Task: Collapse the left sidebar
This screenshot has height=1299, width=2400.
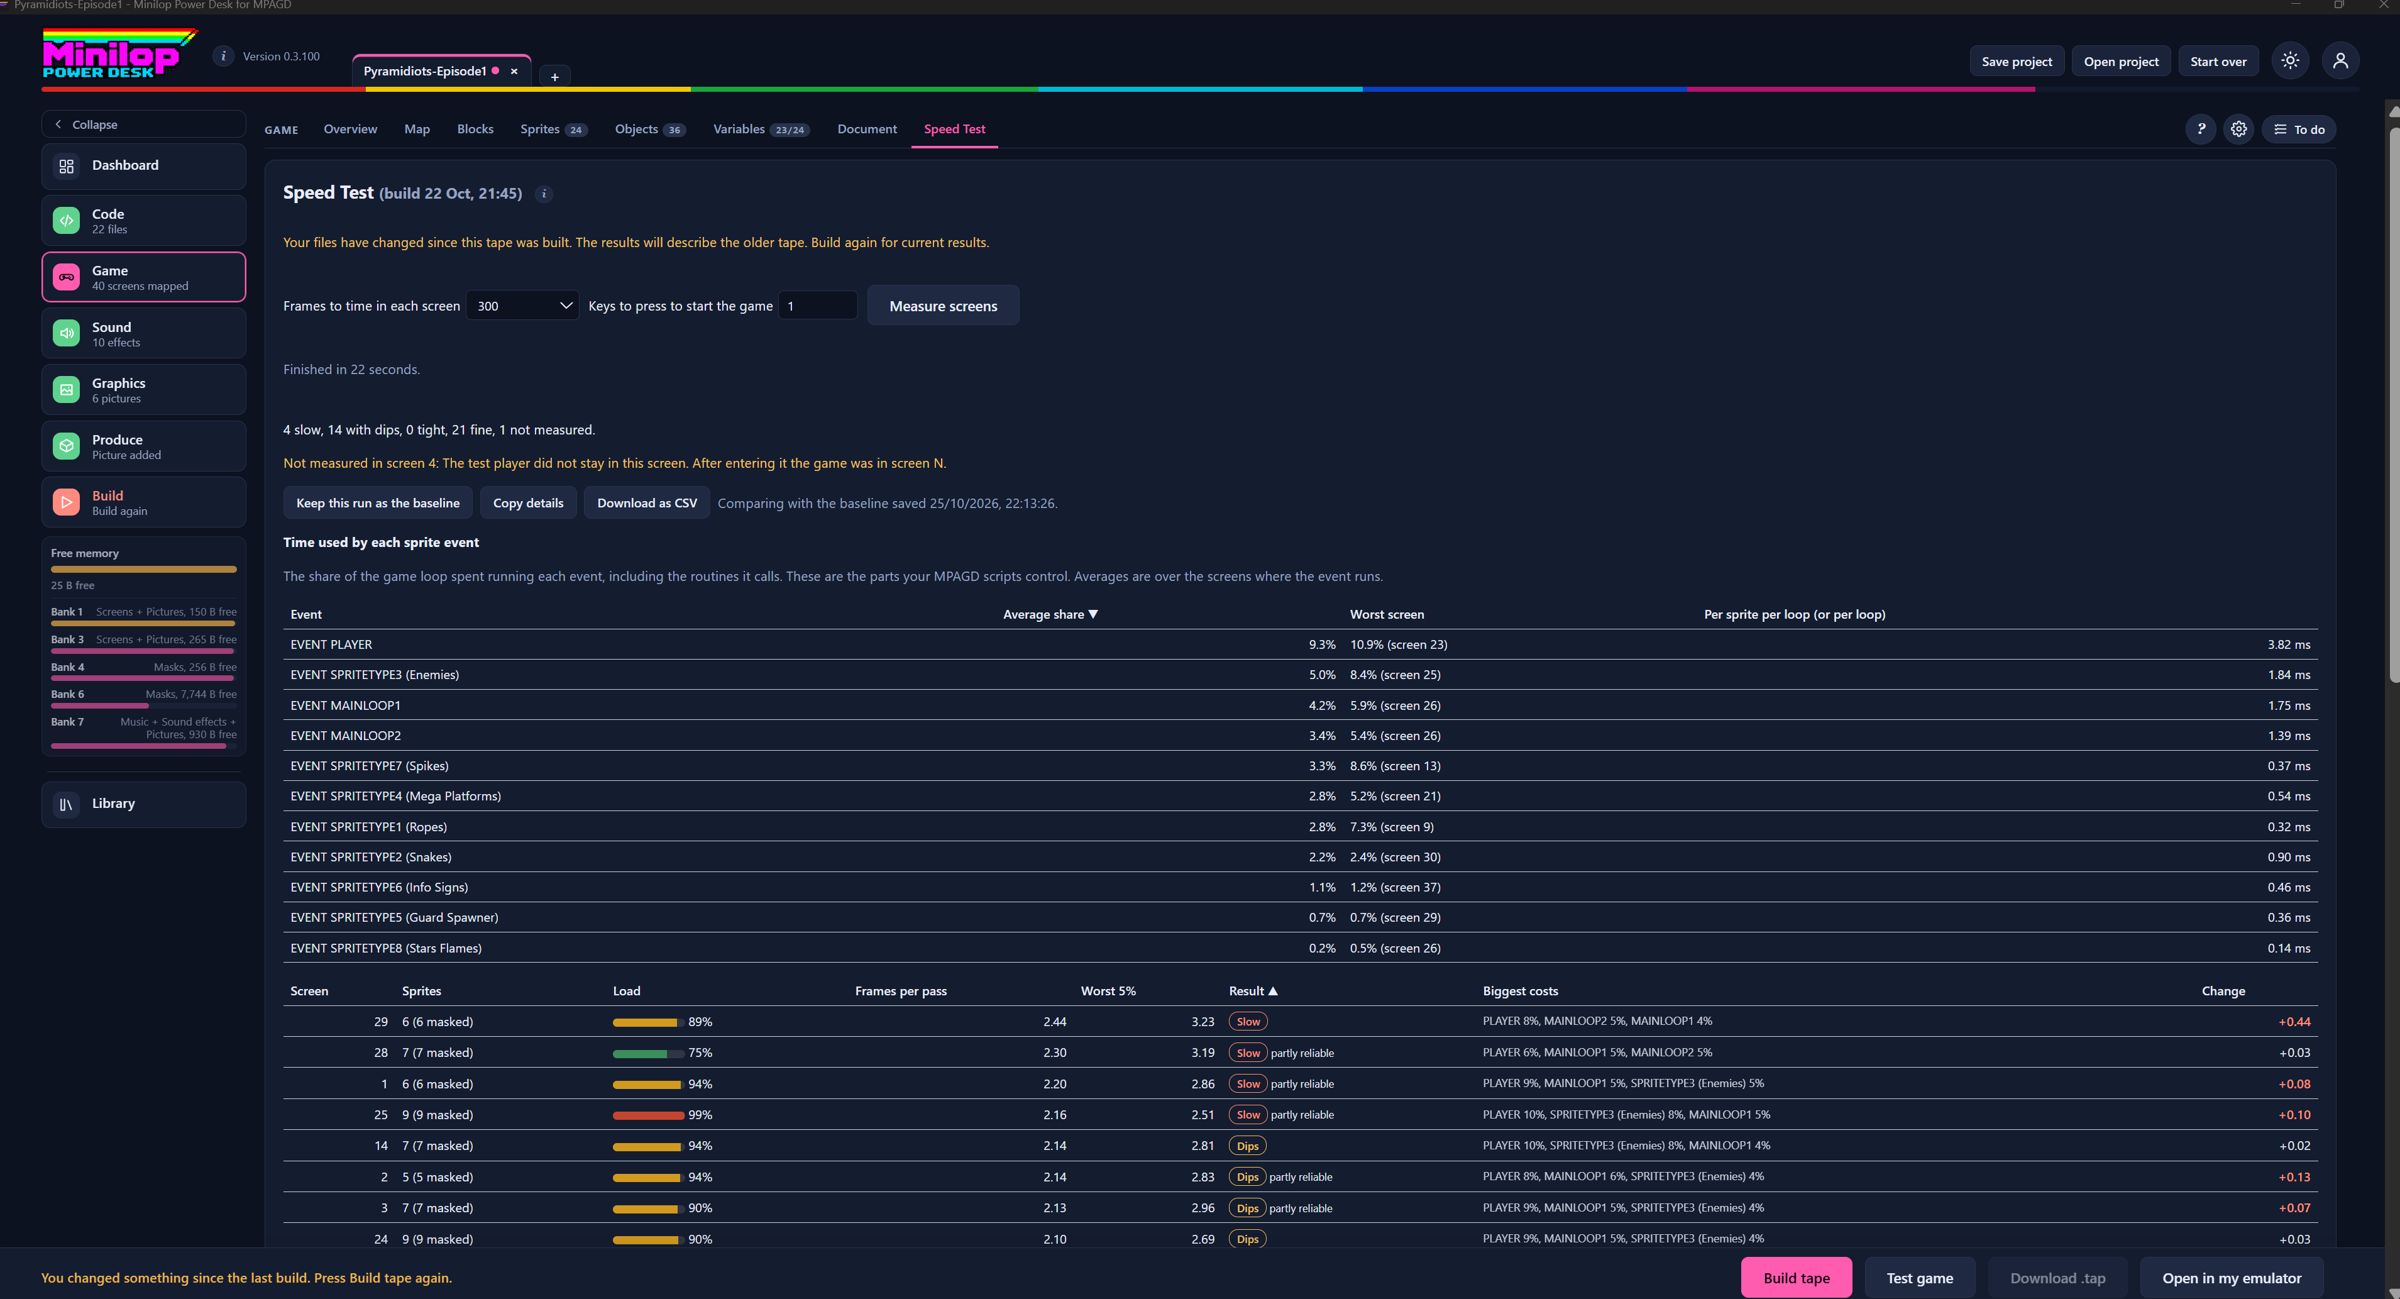Action: (x=143, y=124)
